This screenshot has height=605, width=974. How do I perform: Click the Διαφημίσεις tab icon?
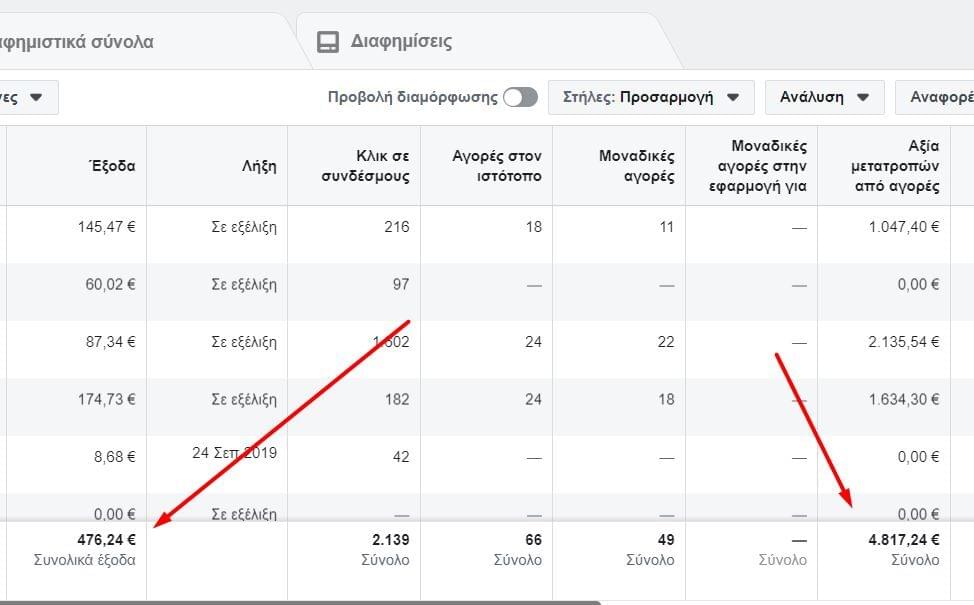click(328, 42)
